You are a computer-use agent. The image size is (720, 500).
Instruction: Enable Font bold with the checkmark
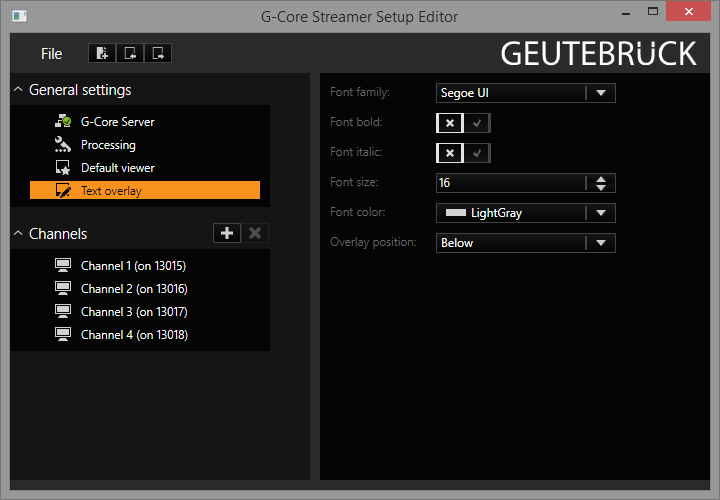(477, 123)
